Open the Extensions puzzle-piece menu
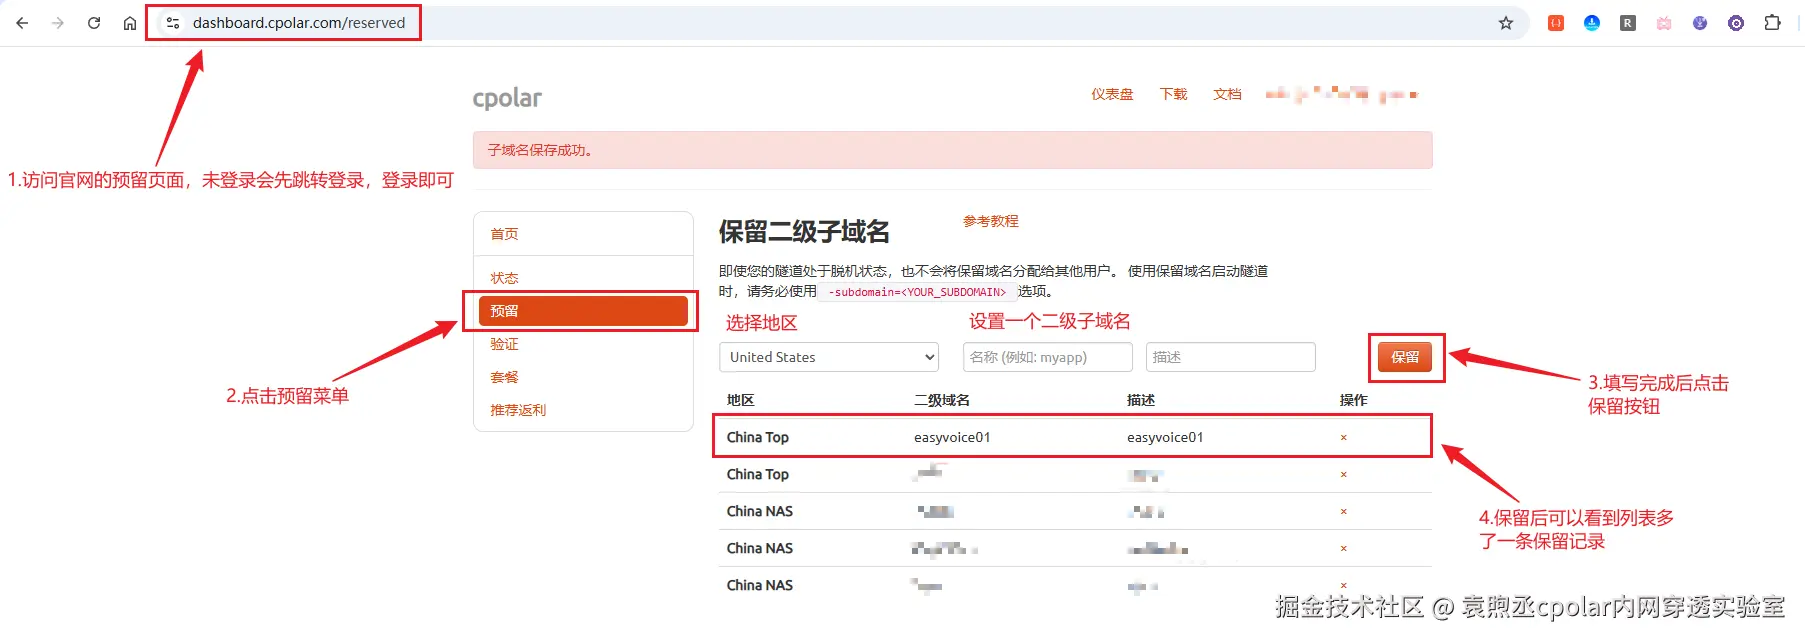 coord(1772,23)
